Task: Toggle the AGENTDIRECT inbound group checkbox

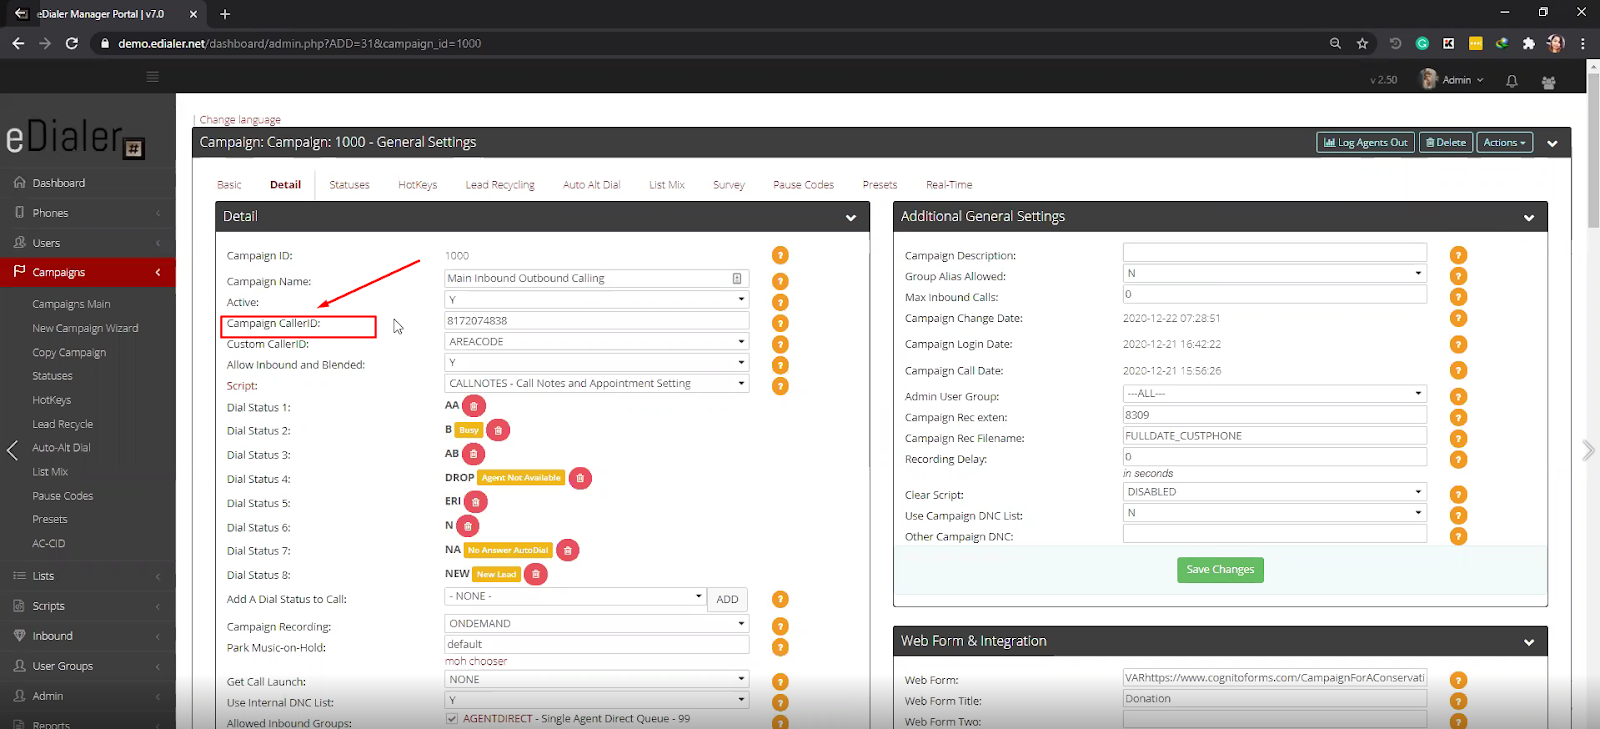Action: click(452, 719)
